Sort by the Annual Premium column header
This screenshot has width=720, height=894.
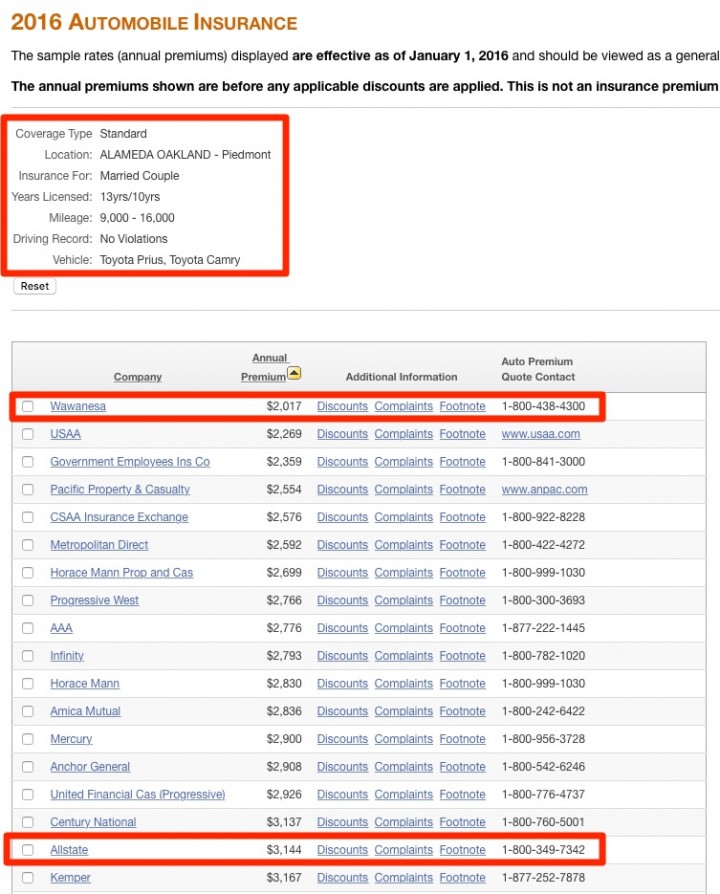coord(264,367)
